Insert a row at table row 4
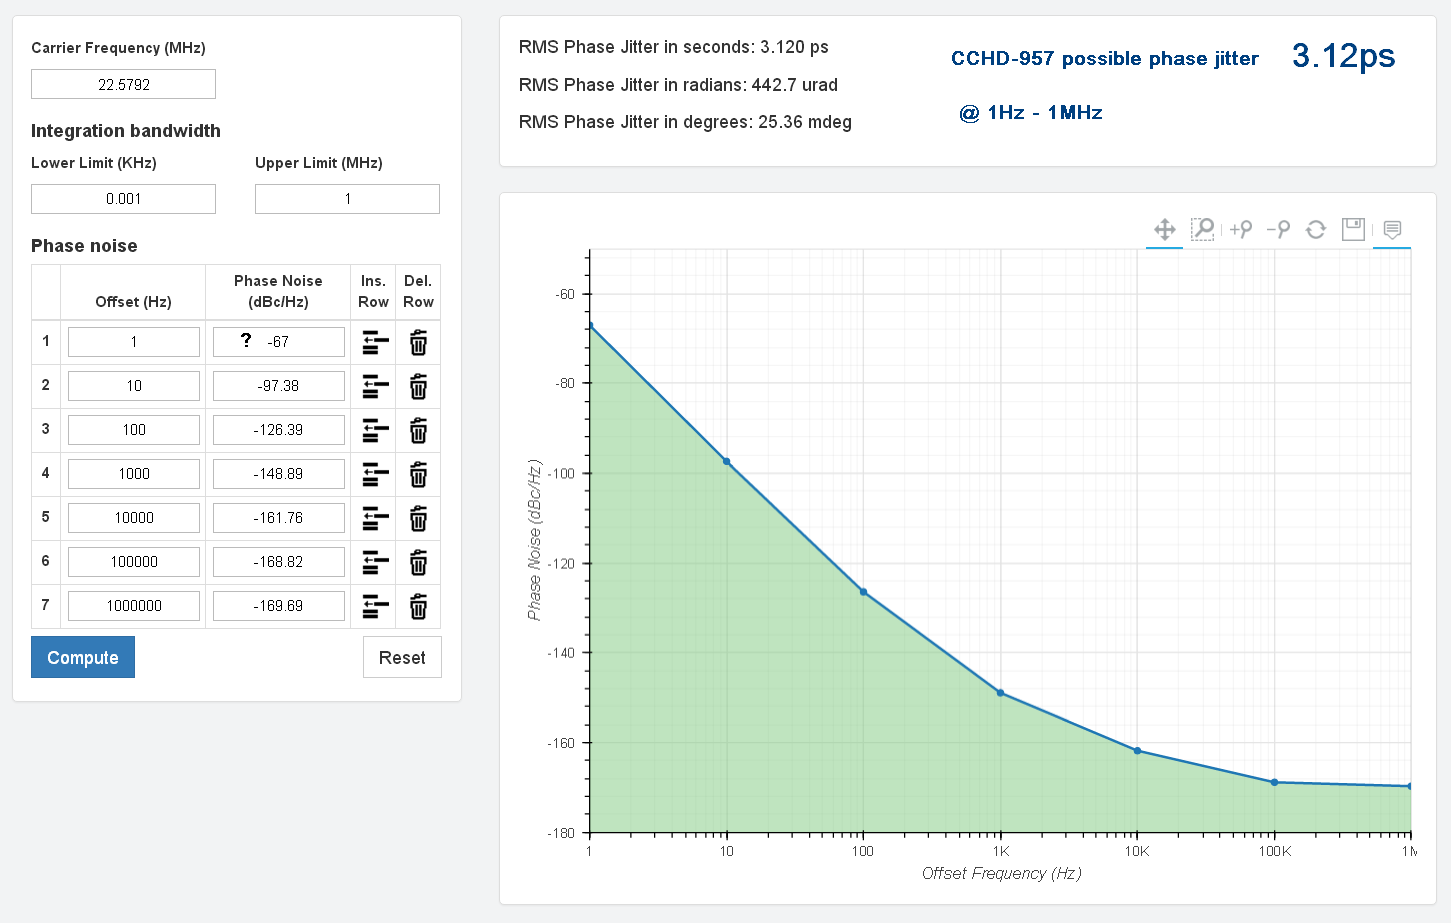The height and width of the screenshot is (923, 1451). coord(375,475)
